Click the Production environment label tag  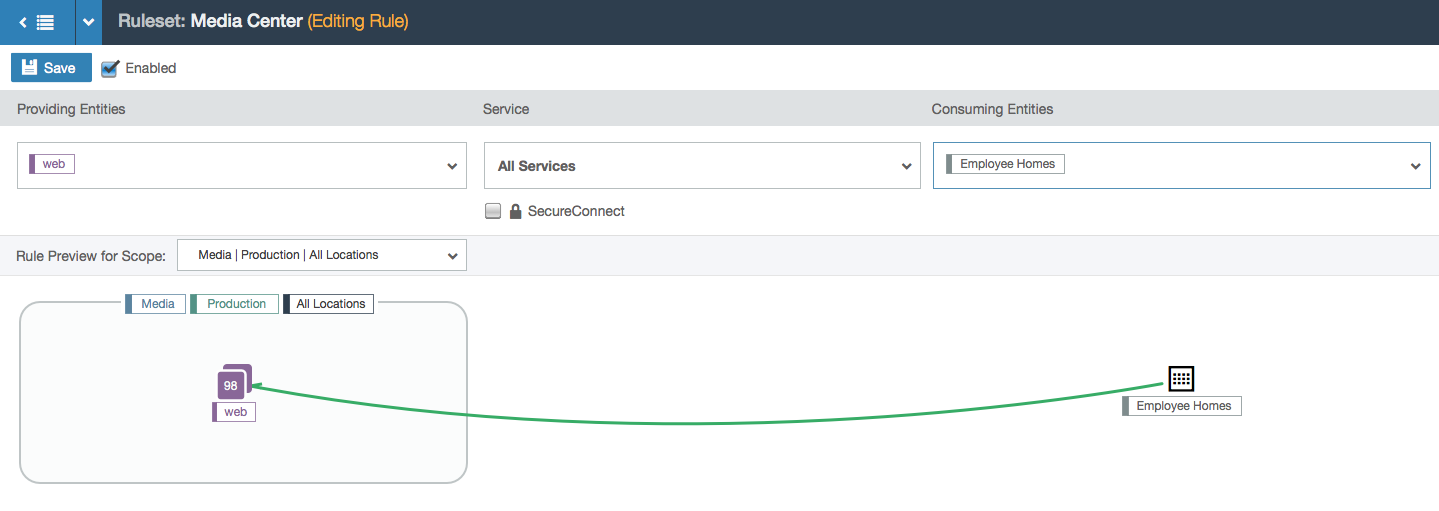(x=235, y=304)
